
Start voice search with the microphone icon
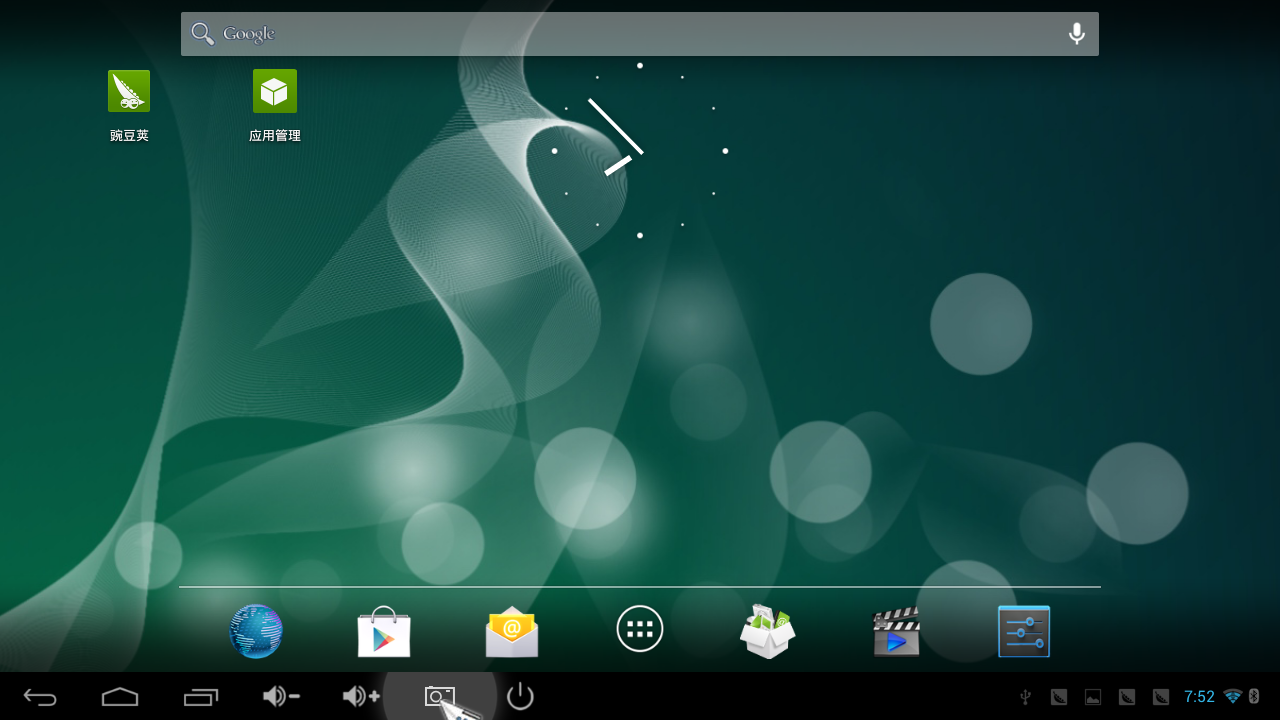(1077, 34)
